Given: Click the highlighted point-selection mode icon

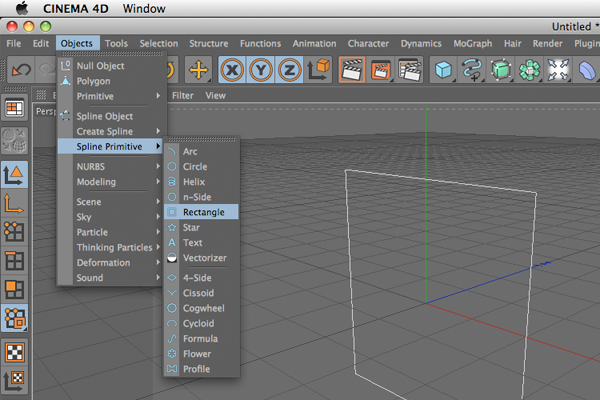Looking at the screenshot, I should (15, 318).
